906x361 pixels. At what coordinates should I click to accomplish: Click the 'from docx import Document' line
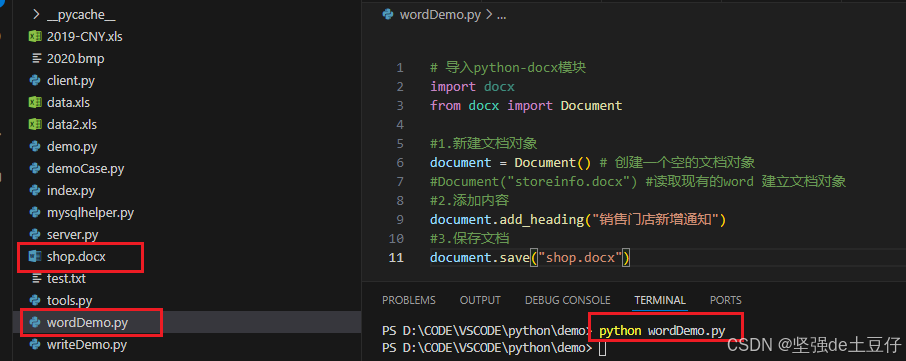coord(526,106)
